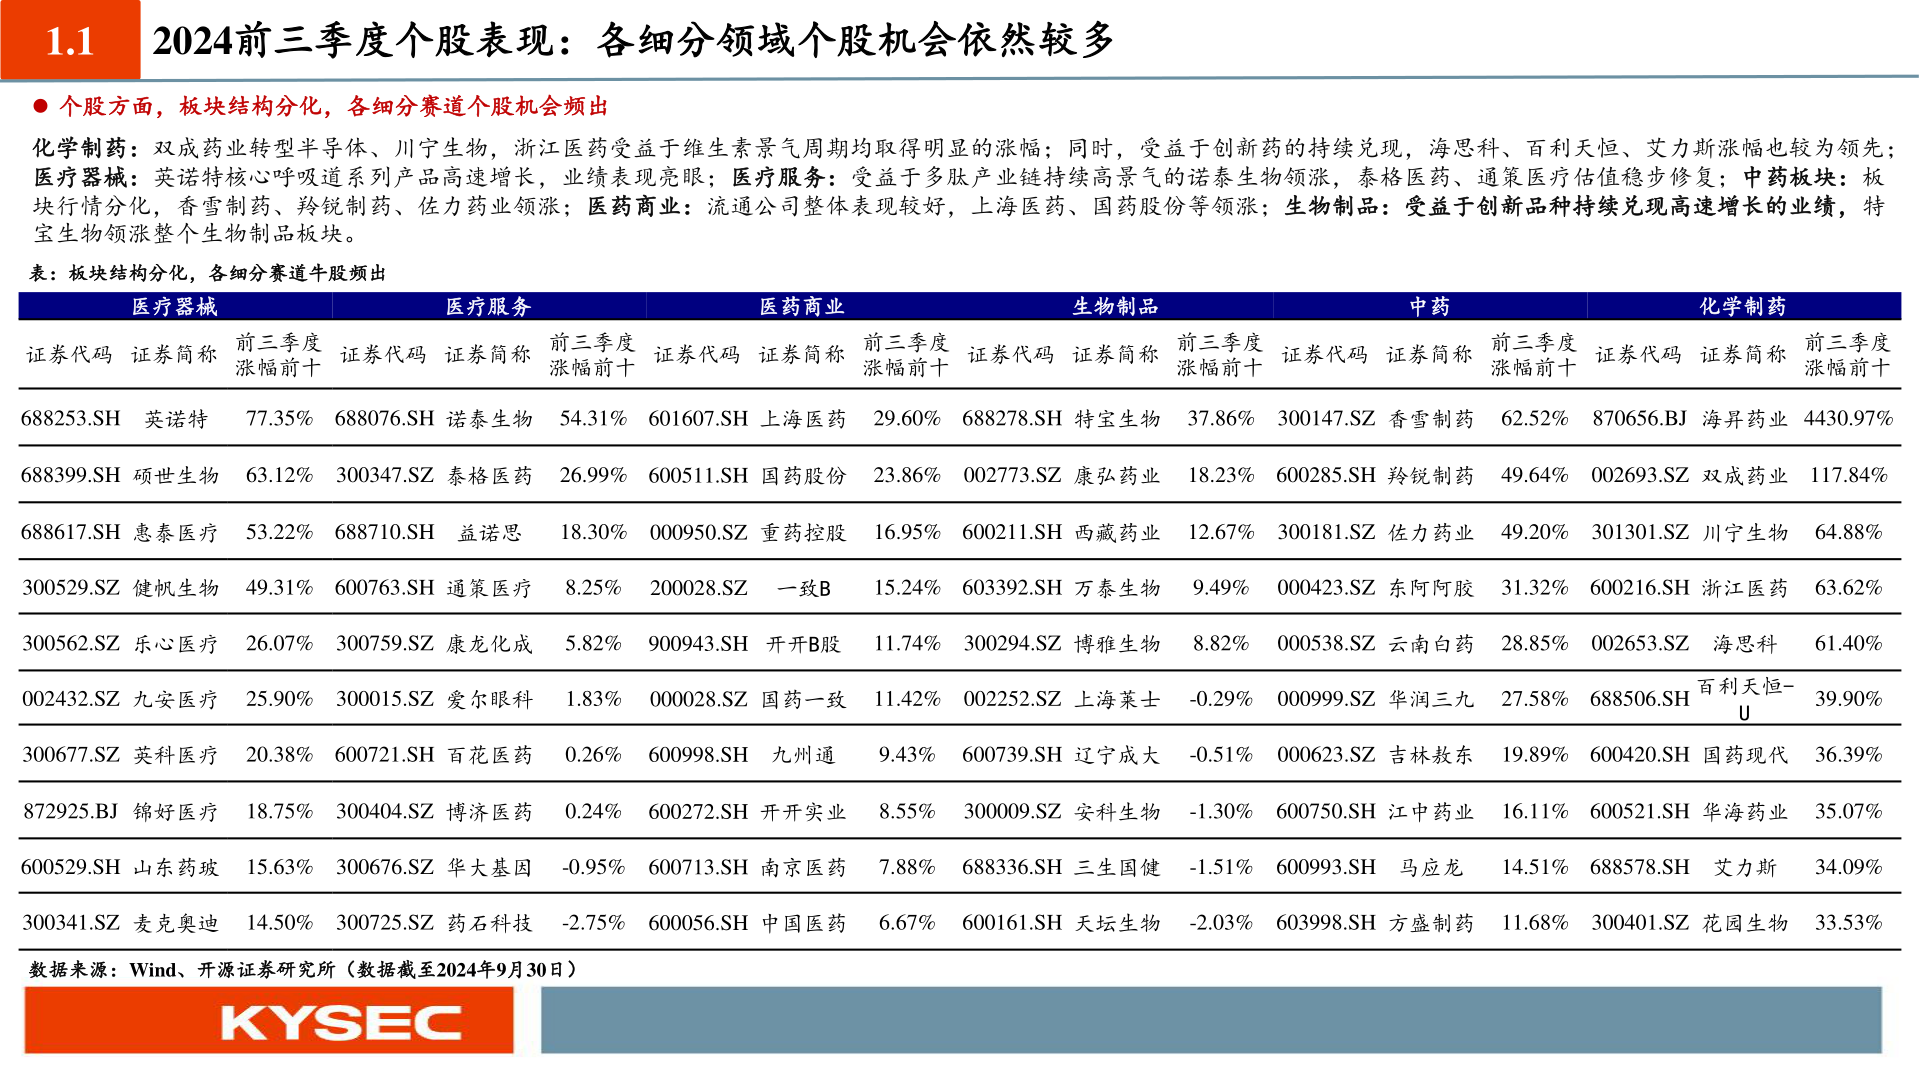
Task: Click the 上海莱士 name cell
Action: point(1118,700)
